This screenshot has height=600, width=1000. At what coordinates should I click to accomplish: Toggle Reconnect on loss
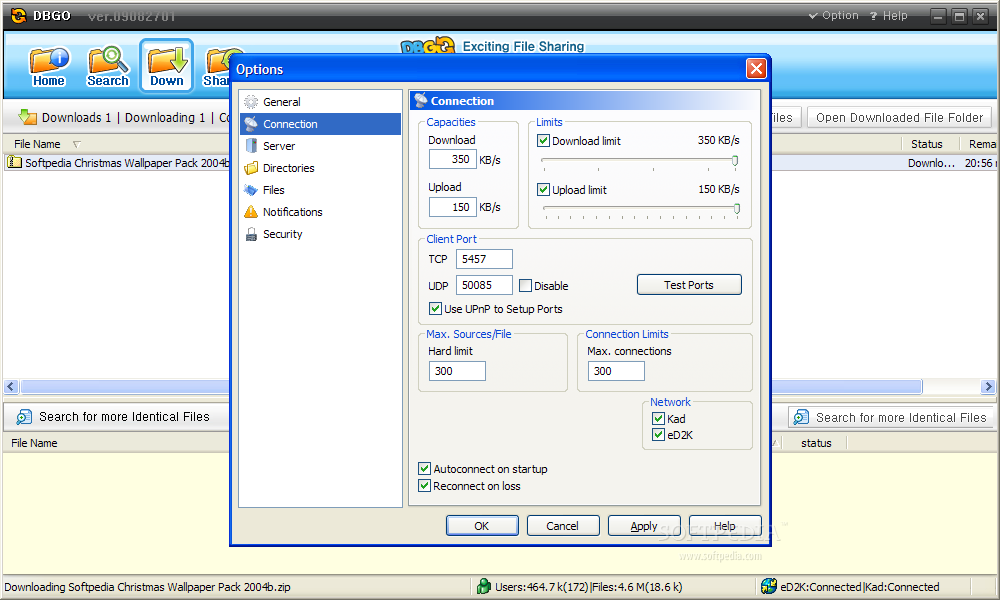coord(424,486)
